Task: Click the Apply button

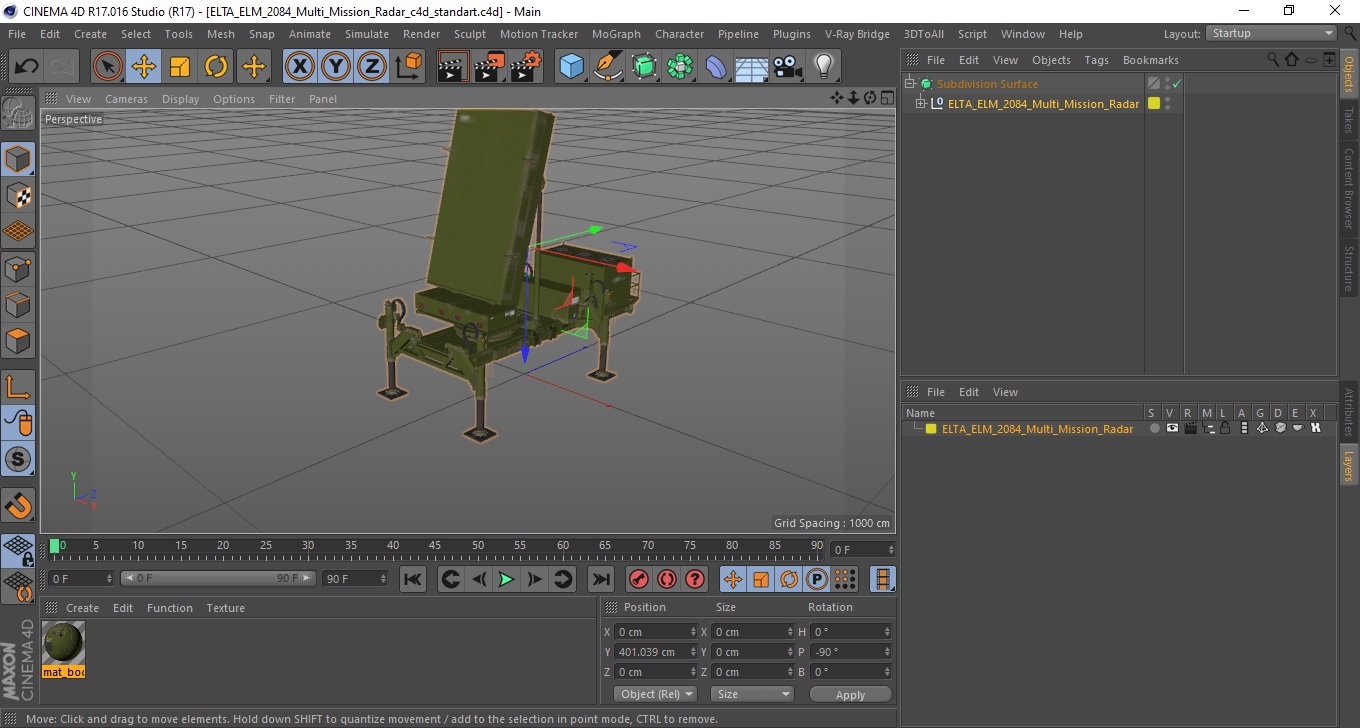Action: 850,694
